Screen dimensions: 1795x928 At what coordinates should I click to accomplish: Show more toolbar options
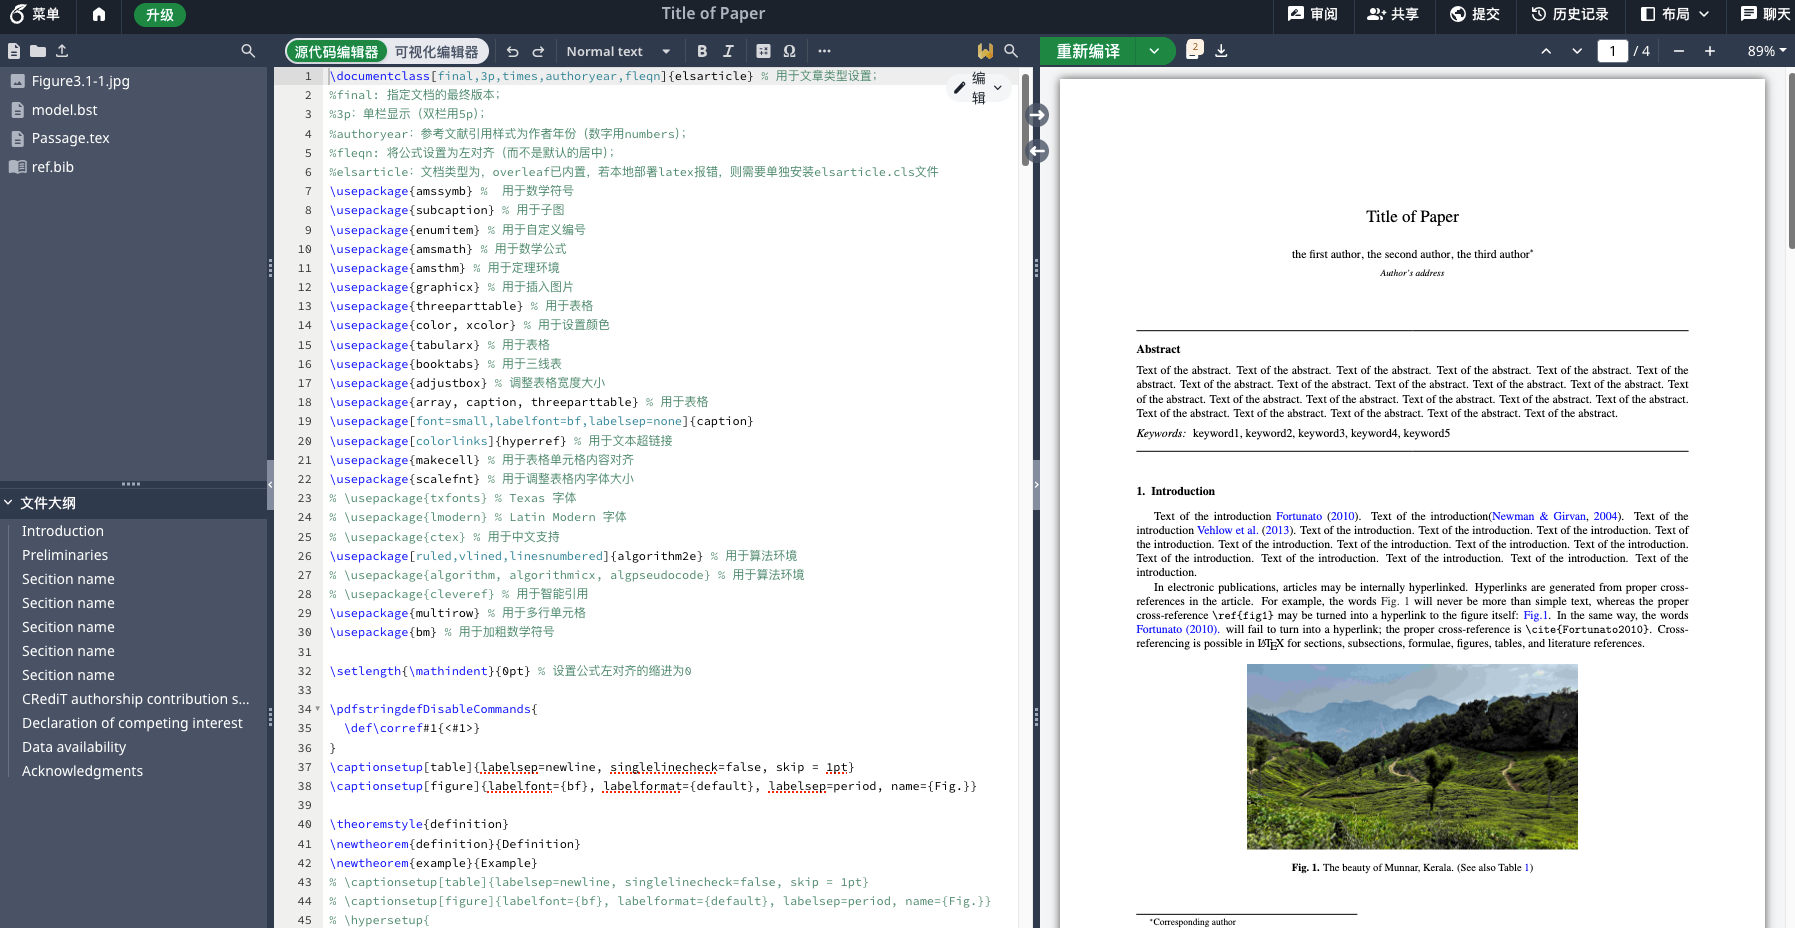click(x=824, y=51)
